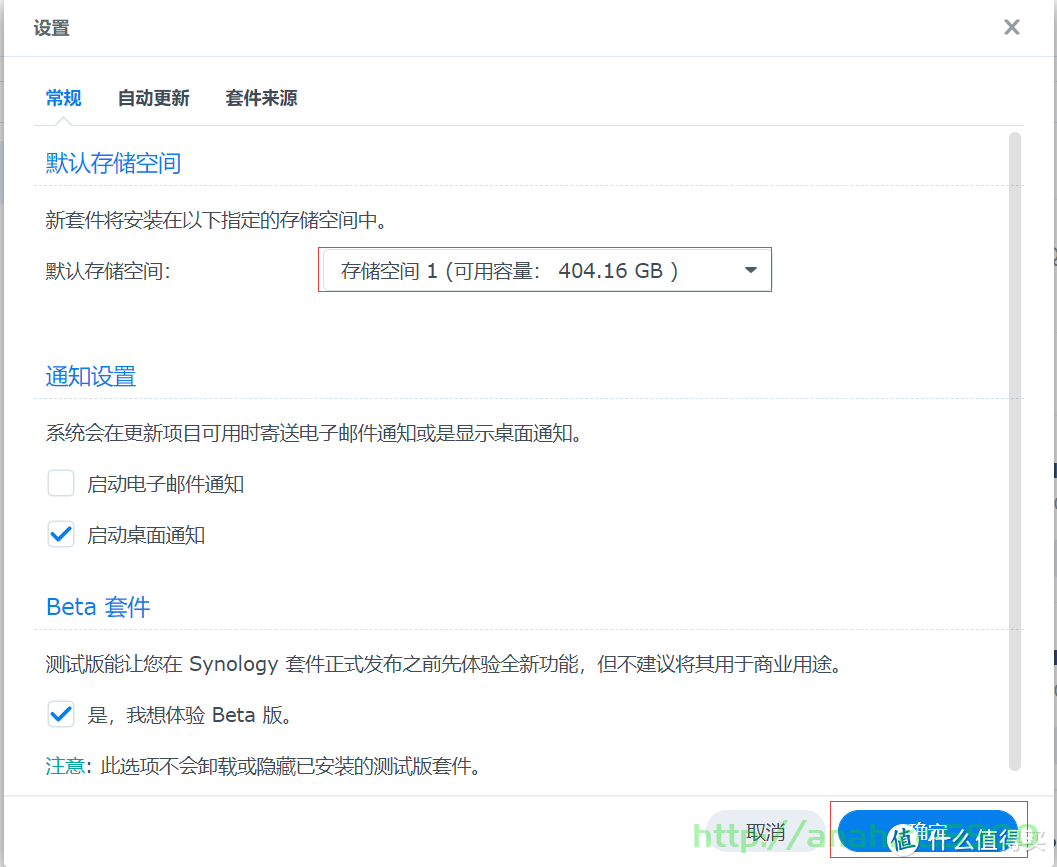Open the 默认存储空间 dropdown
Image resolution: width=1057 pixels, height=867 pixels.
545,270
